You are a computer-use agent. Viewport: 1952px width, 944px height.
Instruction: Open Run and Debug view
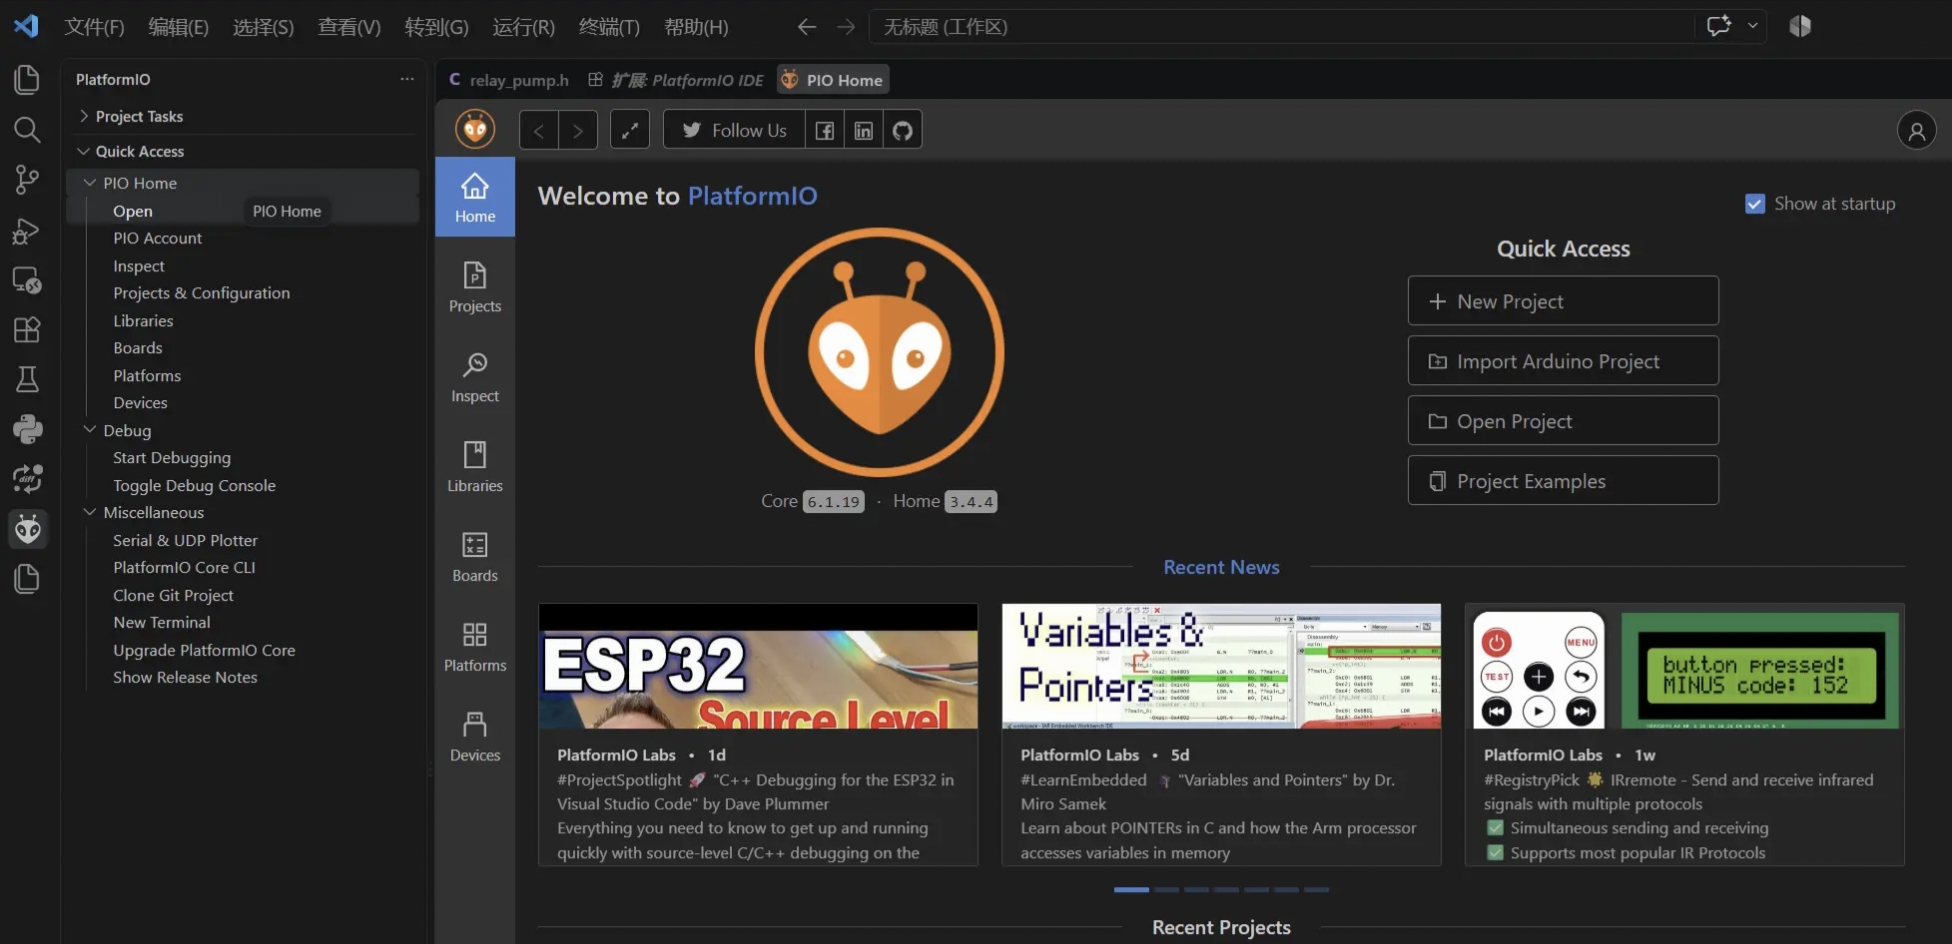tap(27, 230)
